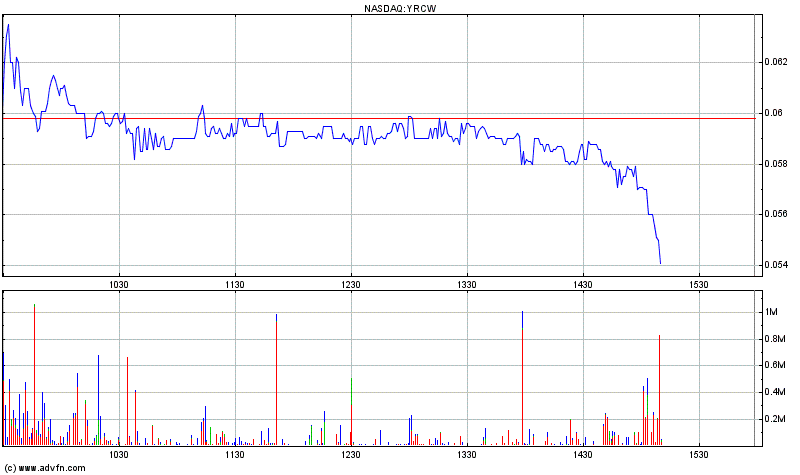This screenshot has width=800, height=475.
Task: Select the 0.8M volume axis label
Action: coord(775,339)
